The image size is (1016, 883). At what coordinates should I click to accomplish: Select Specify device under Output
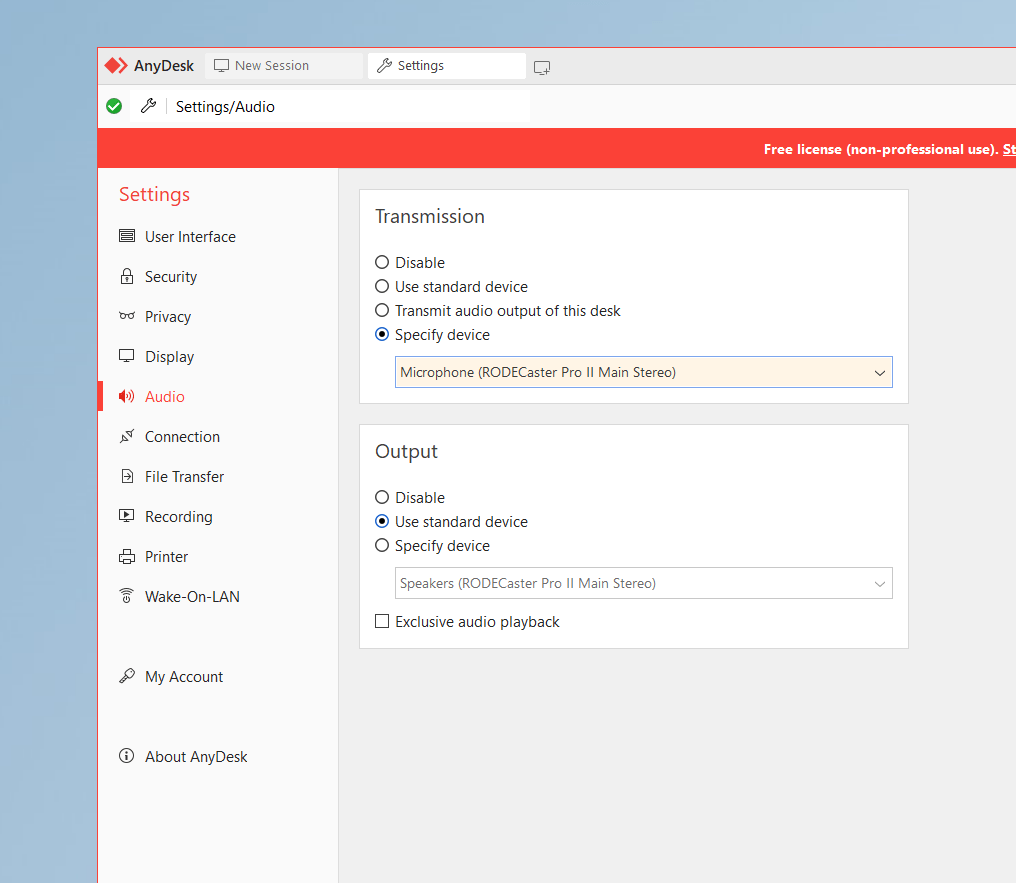click(x=382, y=545)
